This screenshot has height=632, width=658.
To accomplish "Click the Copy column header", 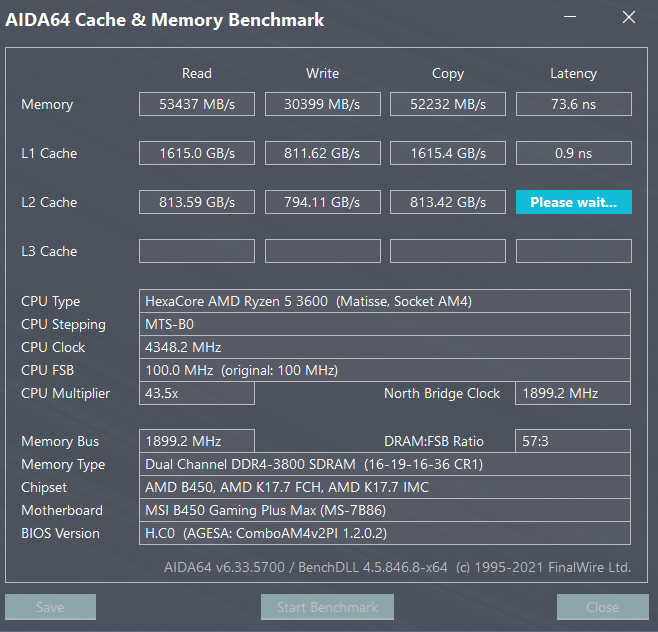I will (x=448, y=74).
